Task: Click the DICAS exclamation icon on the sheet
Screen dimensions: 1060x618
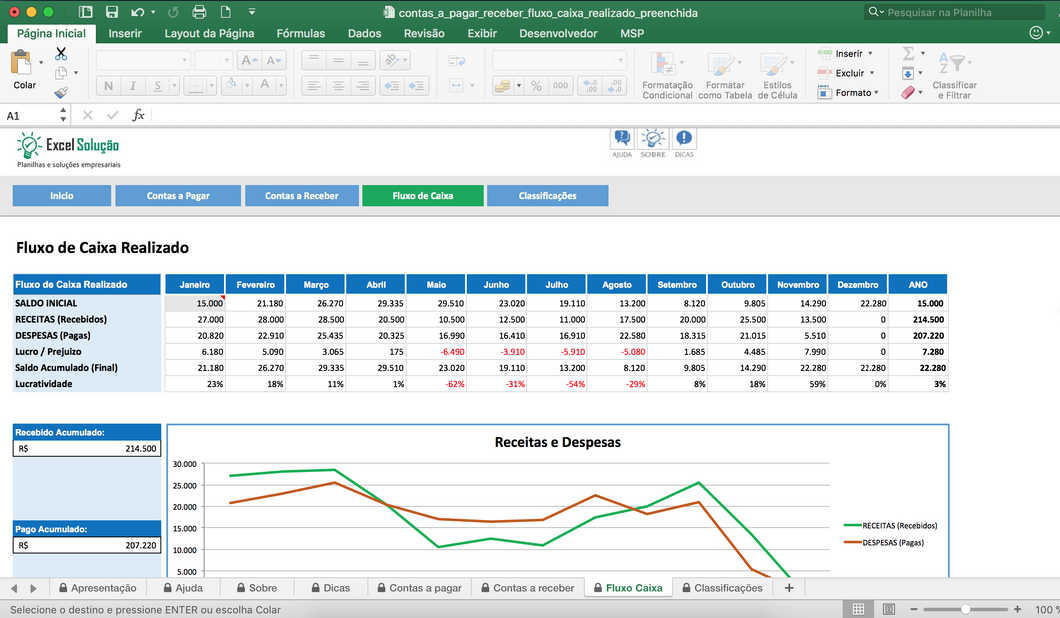Action: click(x=684, y=139)
